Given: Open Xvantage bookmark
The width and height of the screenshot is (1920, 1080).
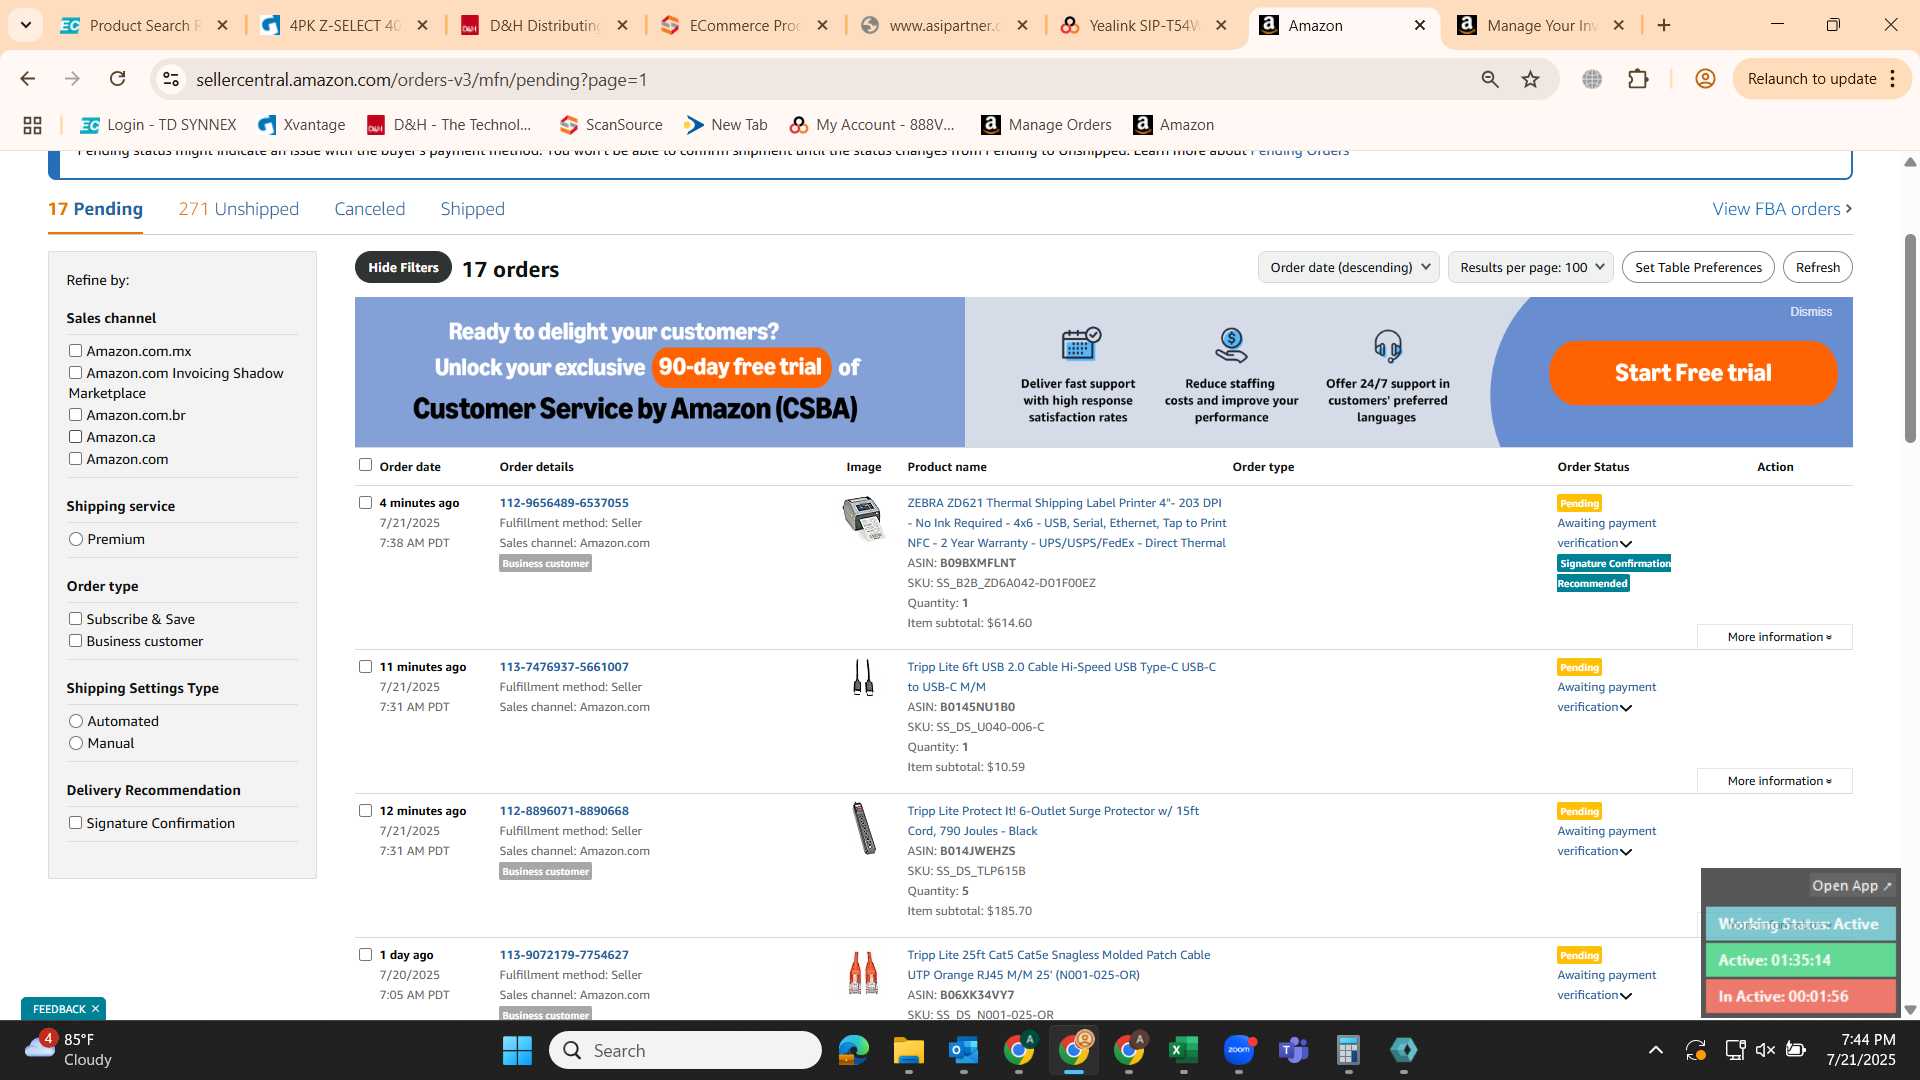Looking at the screenshot, I should click(x=301, y=125).
